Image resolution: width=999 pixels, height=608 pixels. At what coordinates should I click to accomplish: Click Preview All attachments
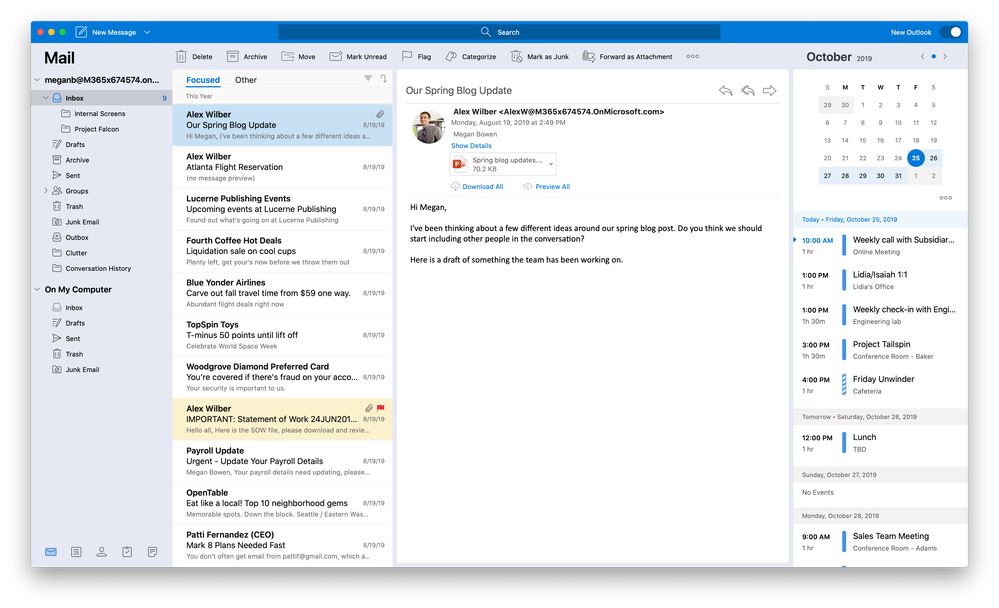click(x=547, y=187)
